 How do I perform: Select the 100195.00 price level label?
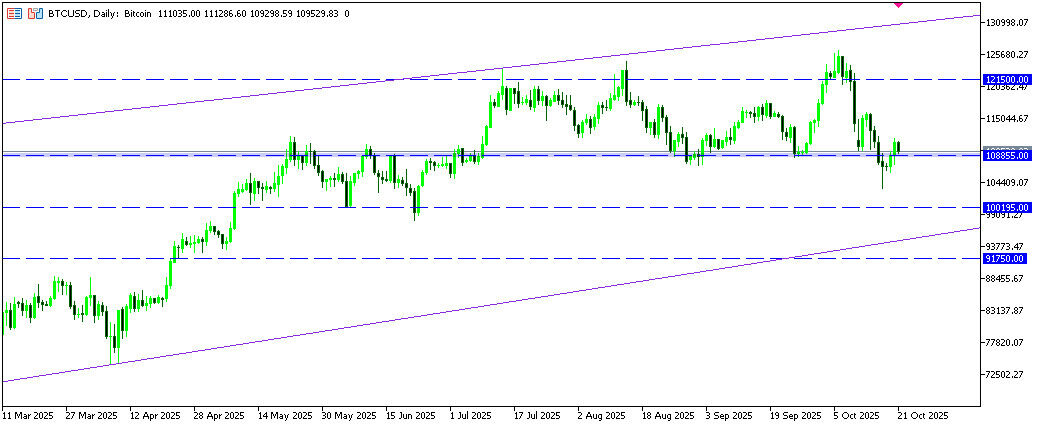(1007, 207)
